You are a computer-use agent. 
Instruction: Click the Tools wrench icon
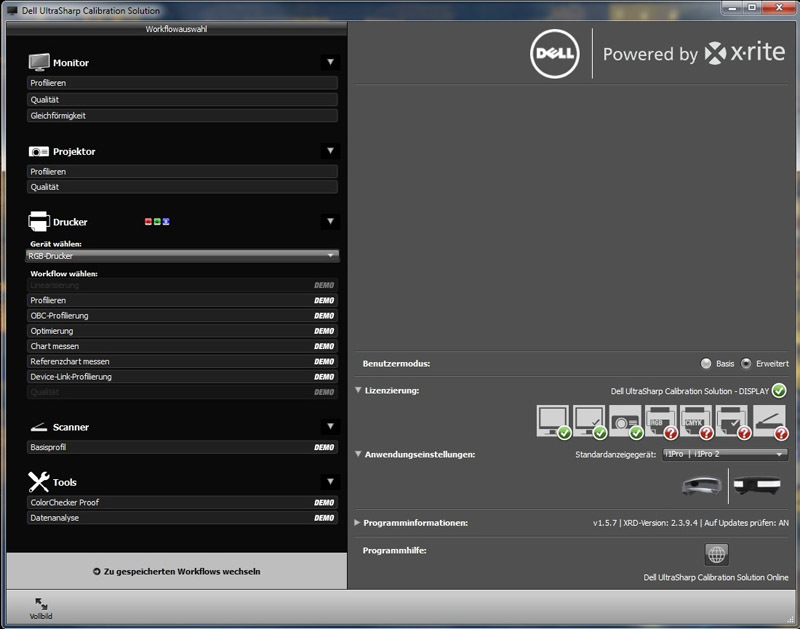39,482
